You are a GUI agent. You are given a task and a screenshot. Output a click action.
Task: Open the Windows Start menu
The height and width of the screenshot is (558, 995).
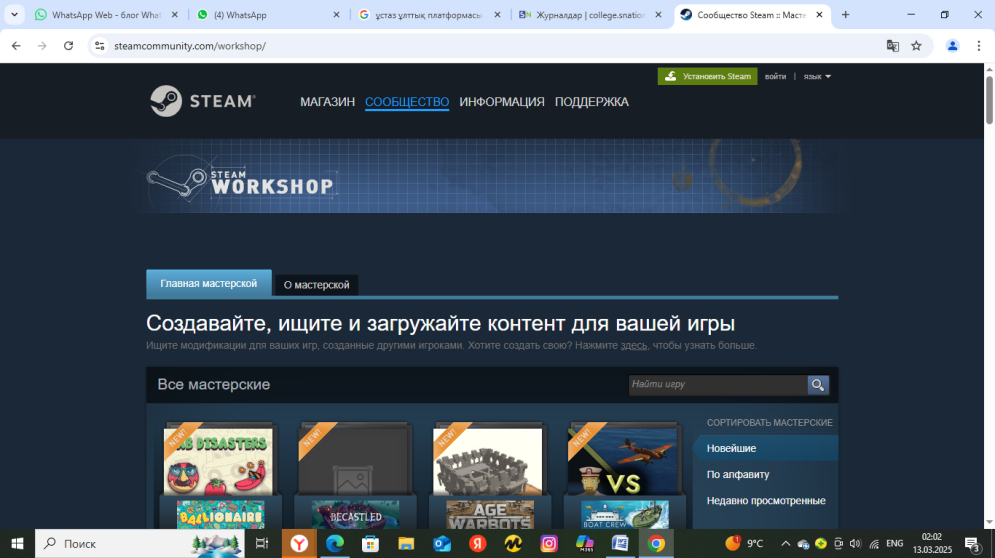pyautogui.click(x=17, y=543)
